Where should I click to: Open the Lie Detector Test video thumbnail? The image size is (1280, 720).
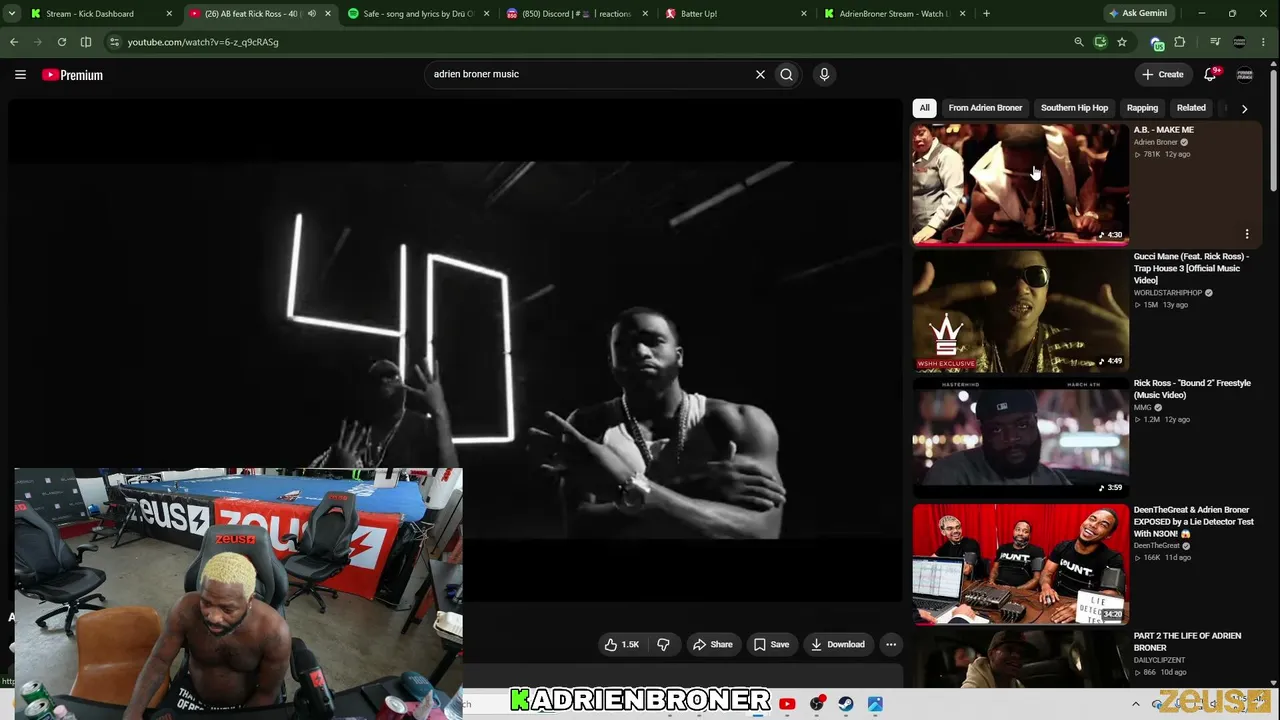1021,564
